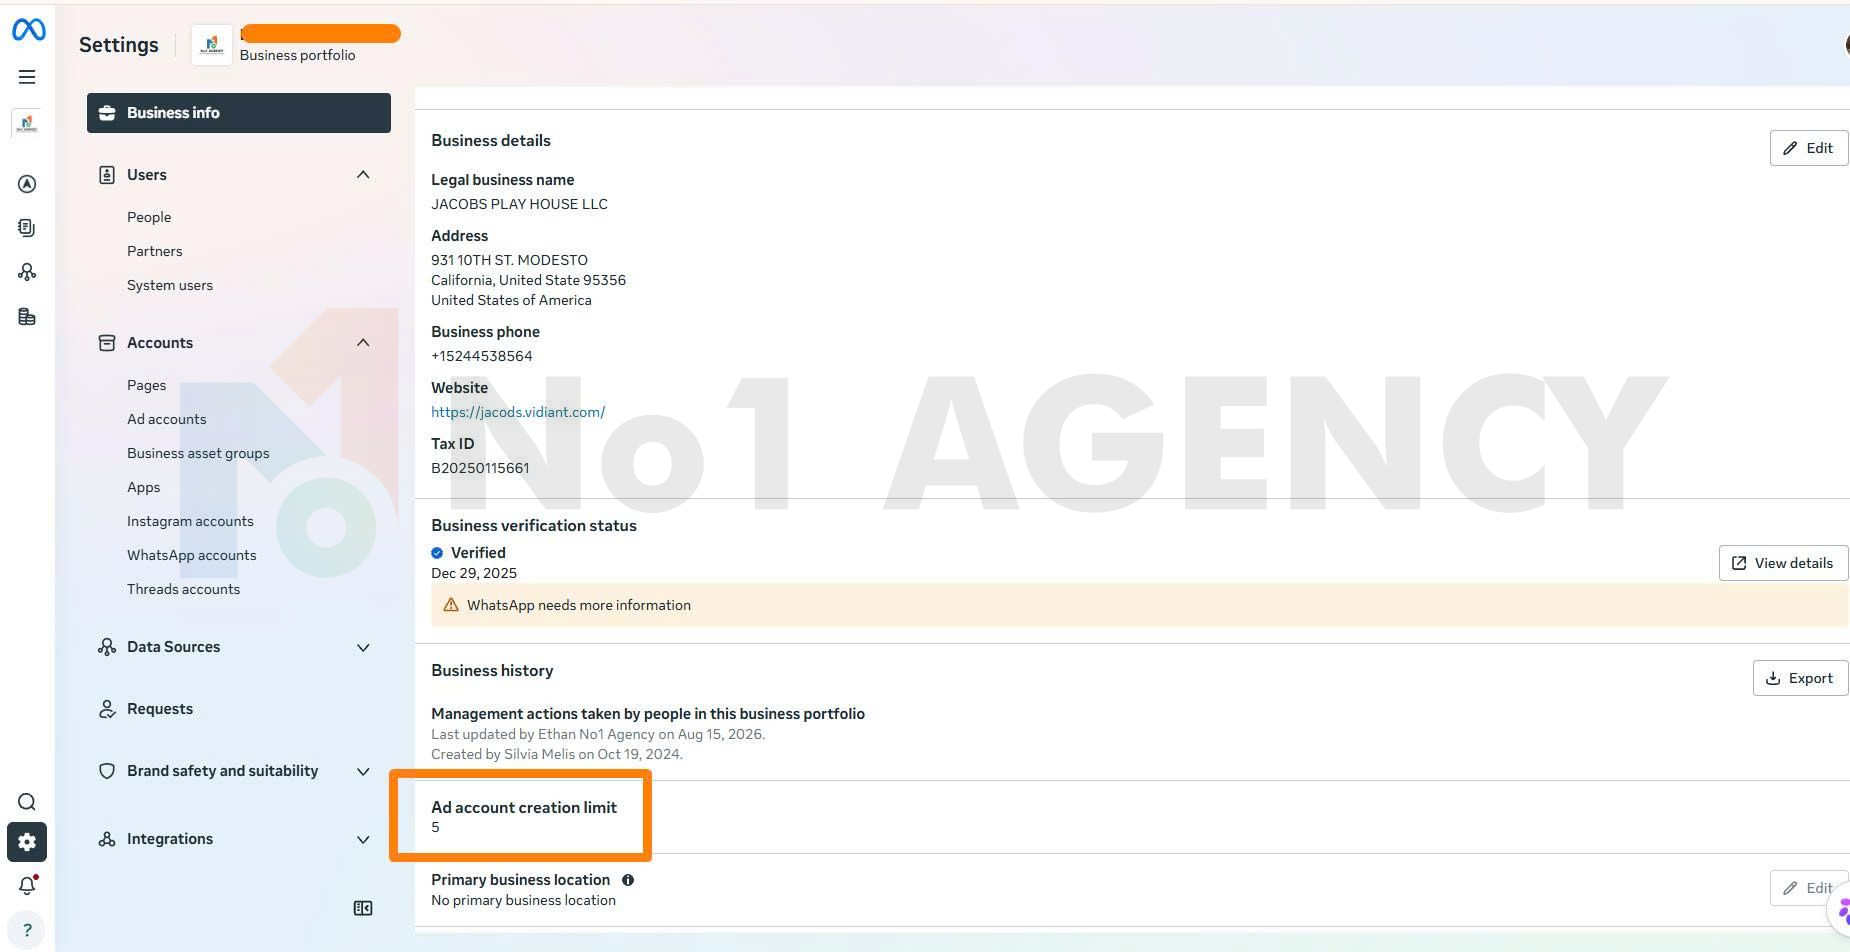
Task: Open Pages under Accounts
Action: [x=147, y=385]
